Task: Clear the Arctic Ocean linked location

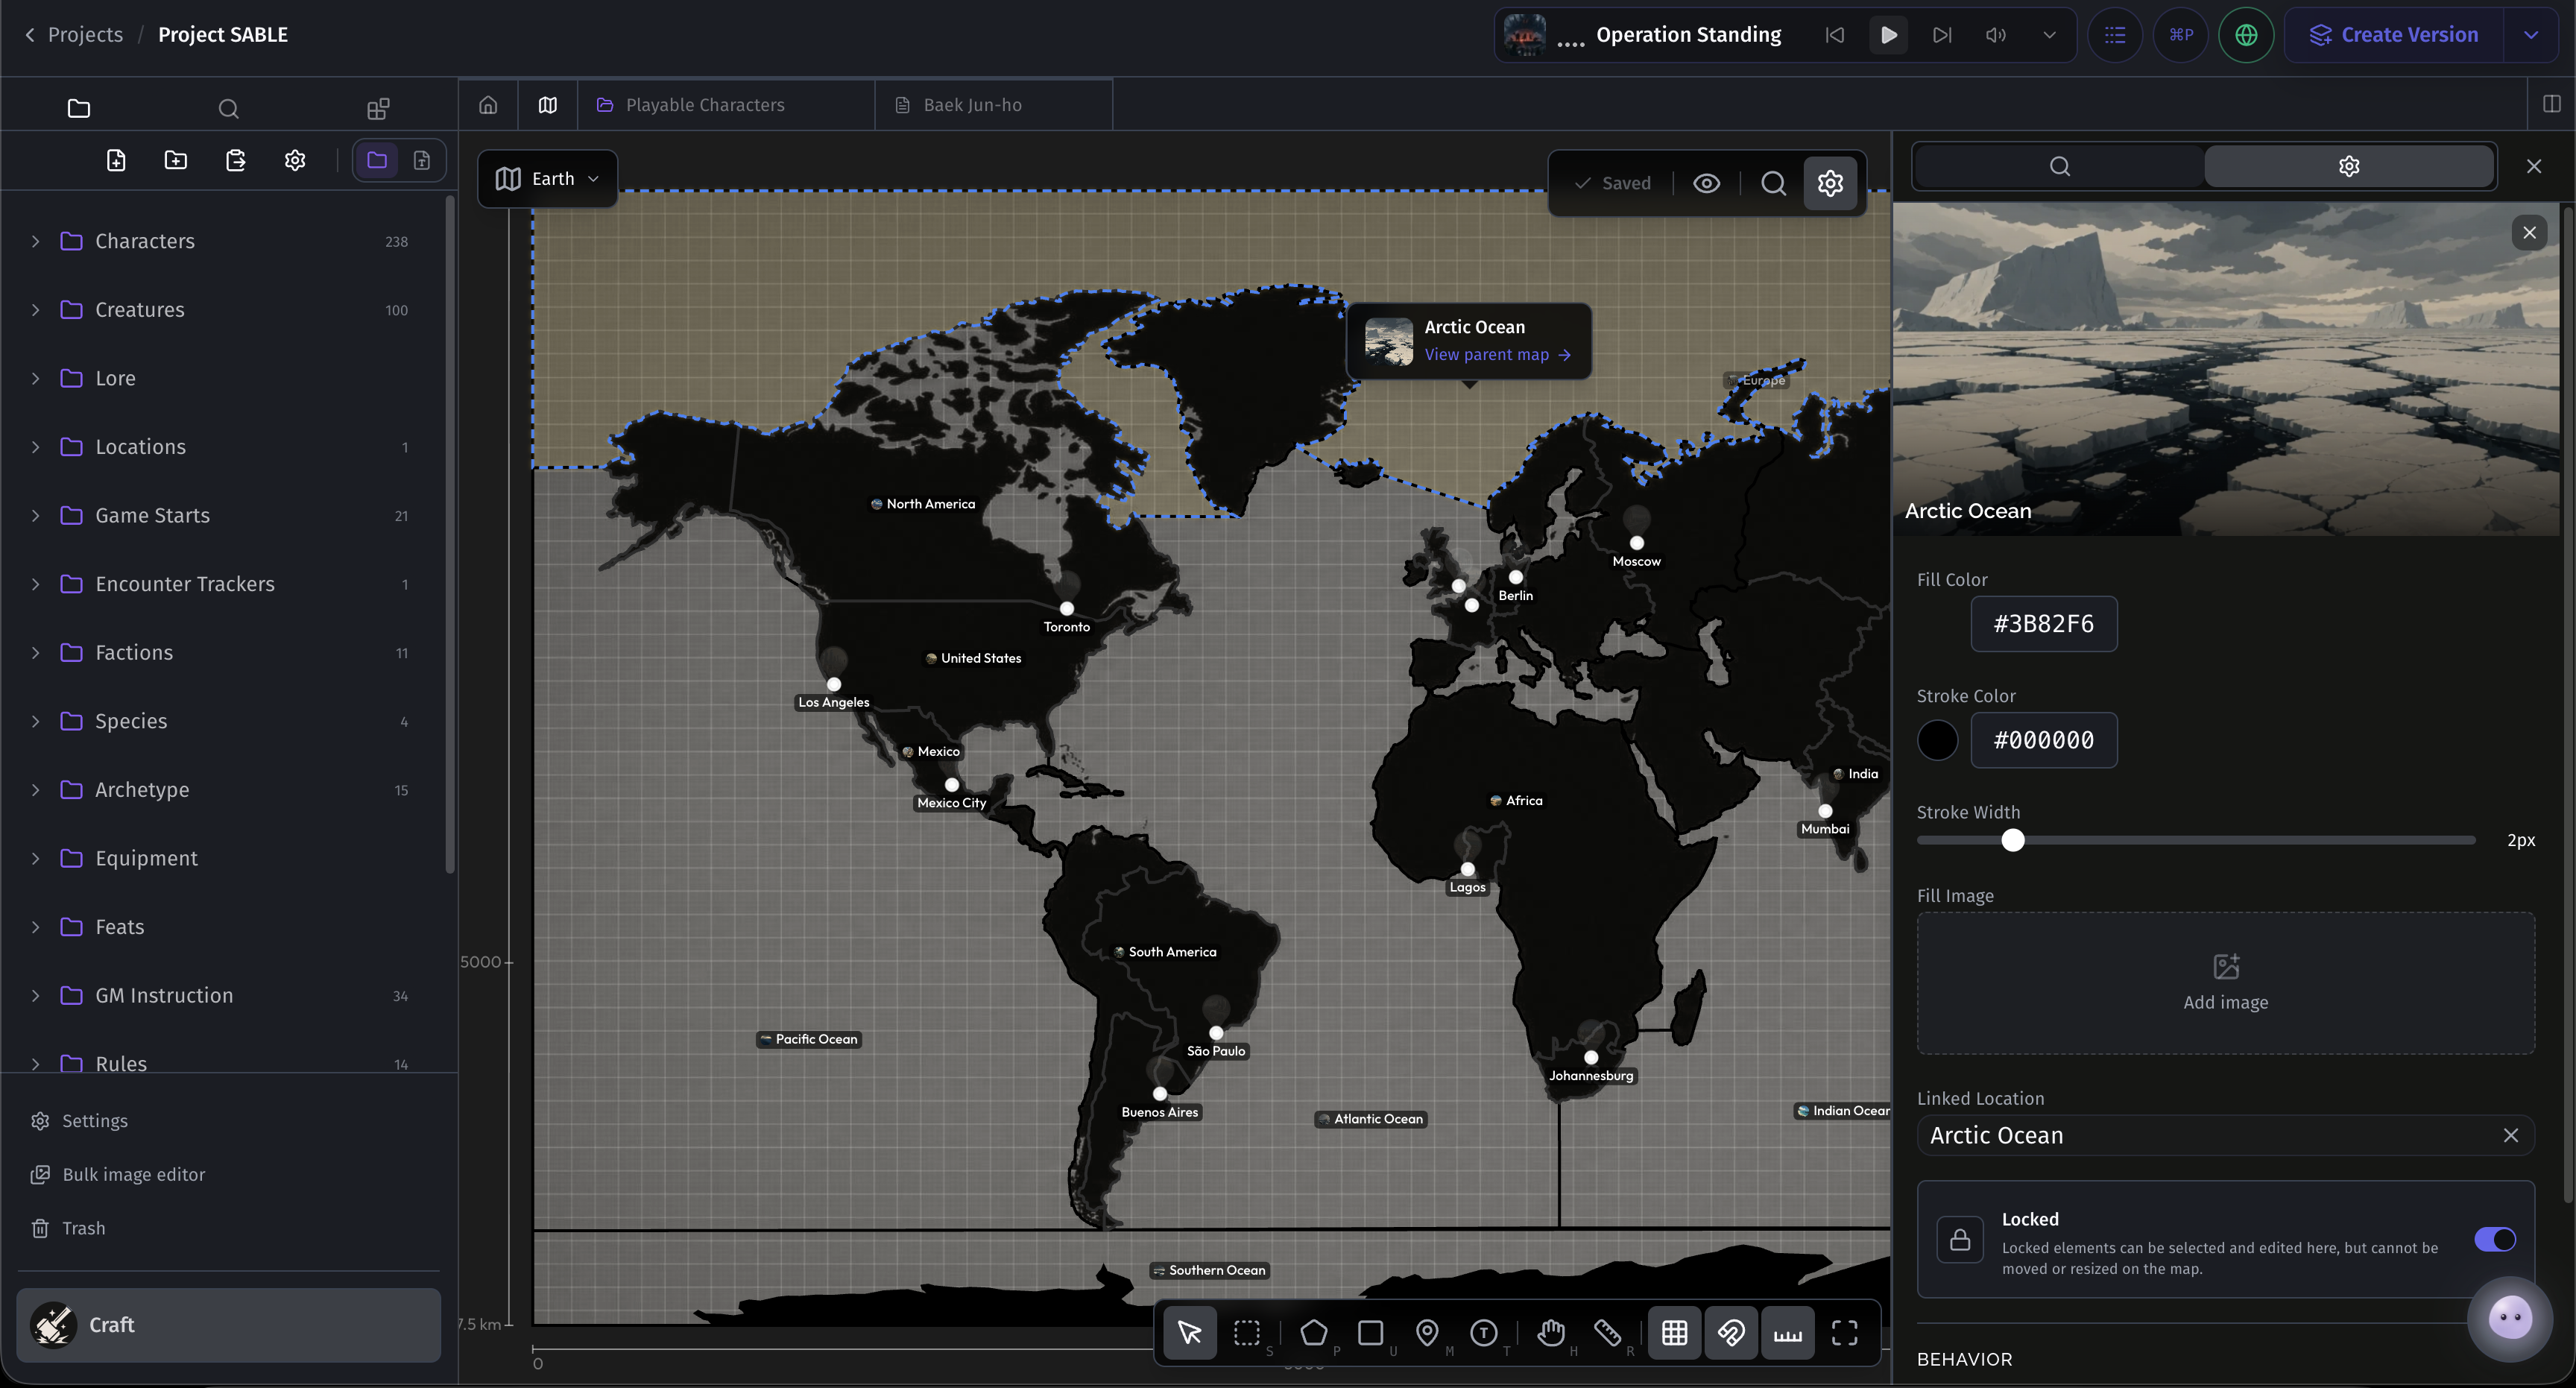Action: [2511, 1136]
